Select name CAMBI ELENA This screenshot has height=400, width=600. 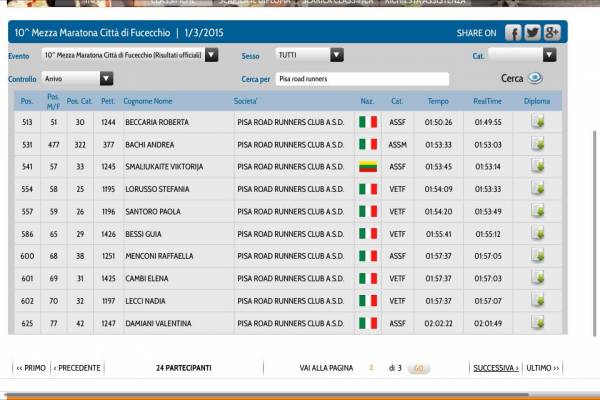pyautogui.click(x=147, y=279)
